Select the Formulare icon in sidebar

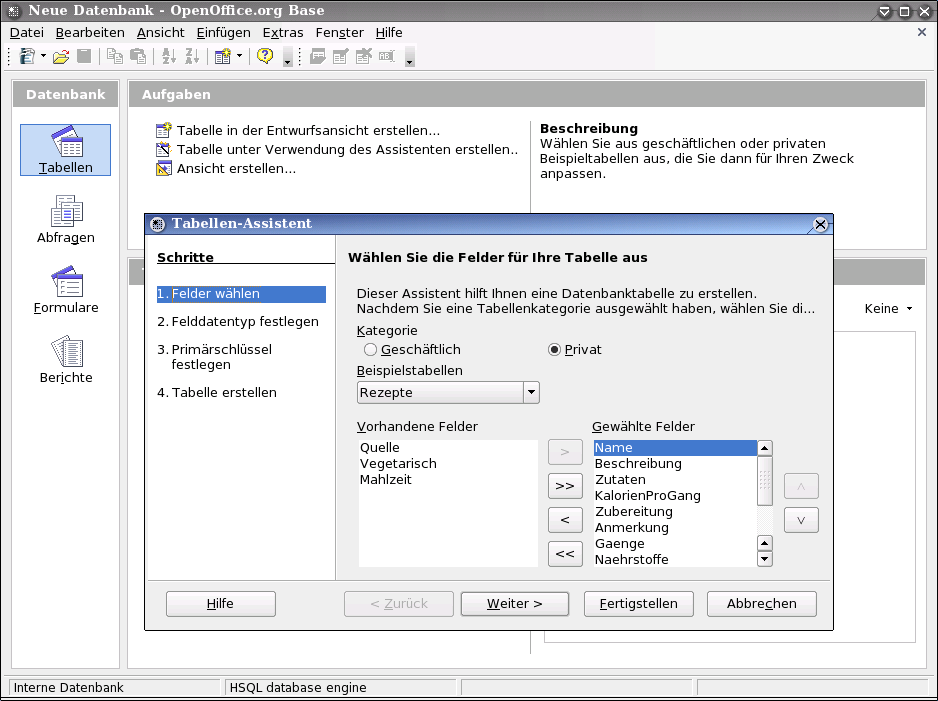coord(66,289)
